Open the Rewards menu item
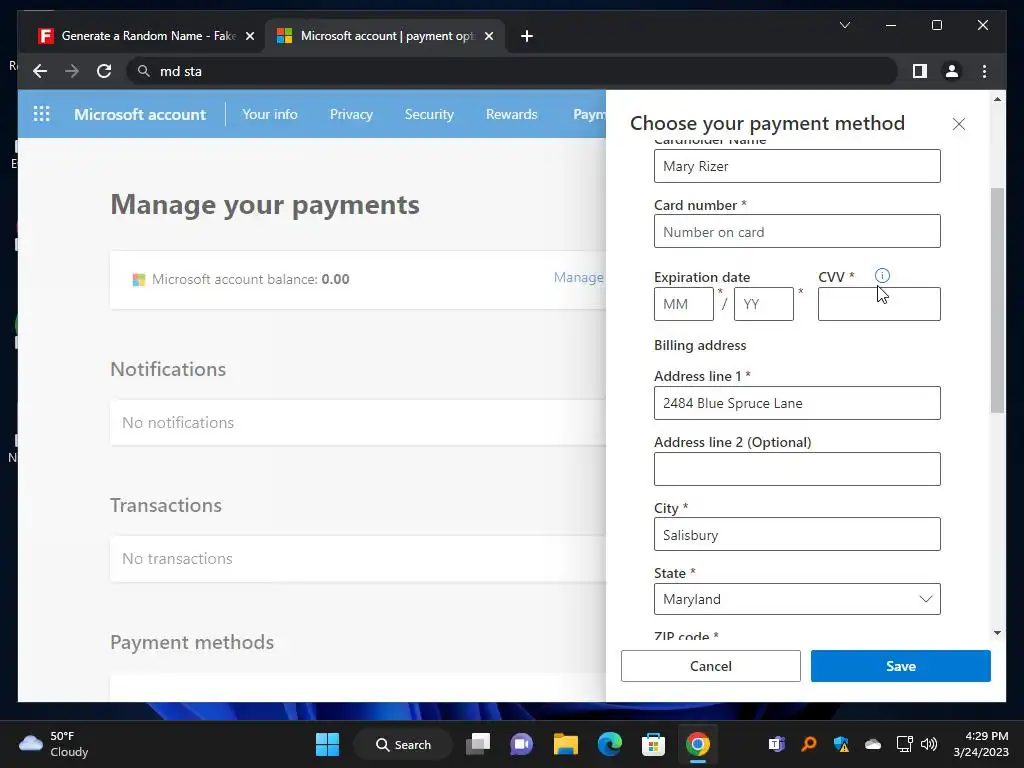 [x=511, y=114]
